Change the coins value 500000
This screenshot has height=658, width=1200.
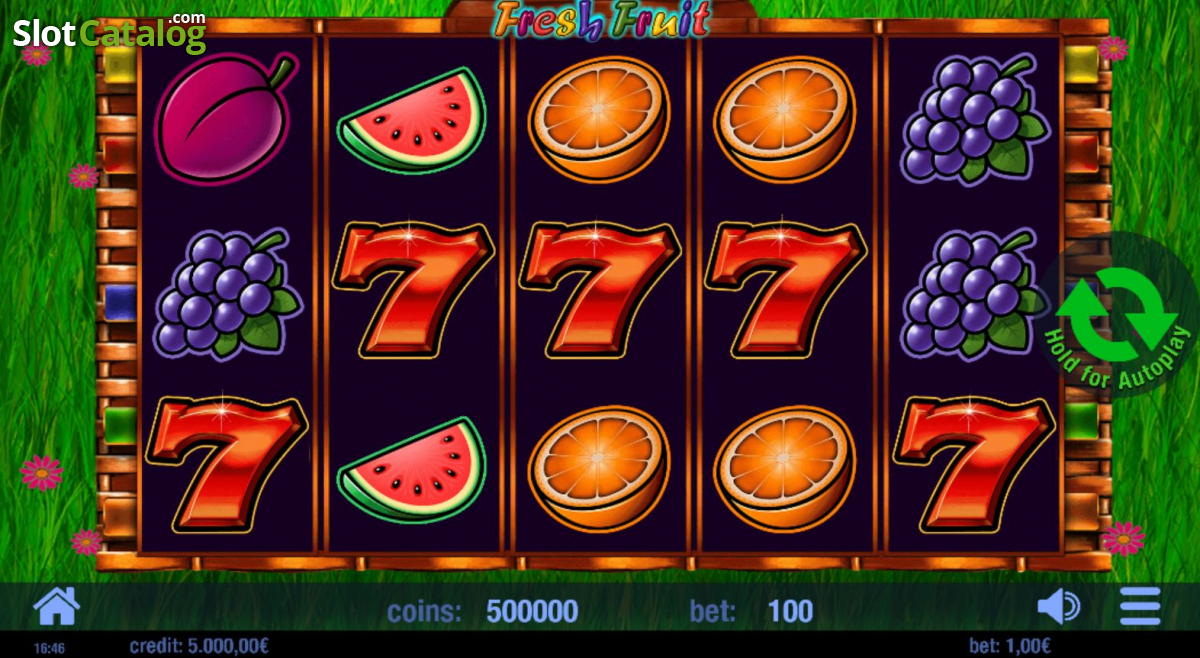pos(532,610)
